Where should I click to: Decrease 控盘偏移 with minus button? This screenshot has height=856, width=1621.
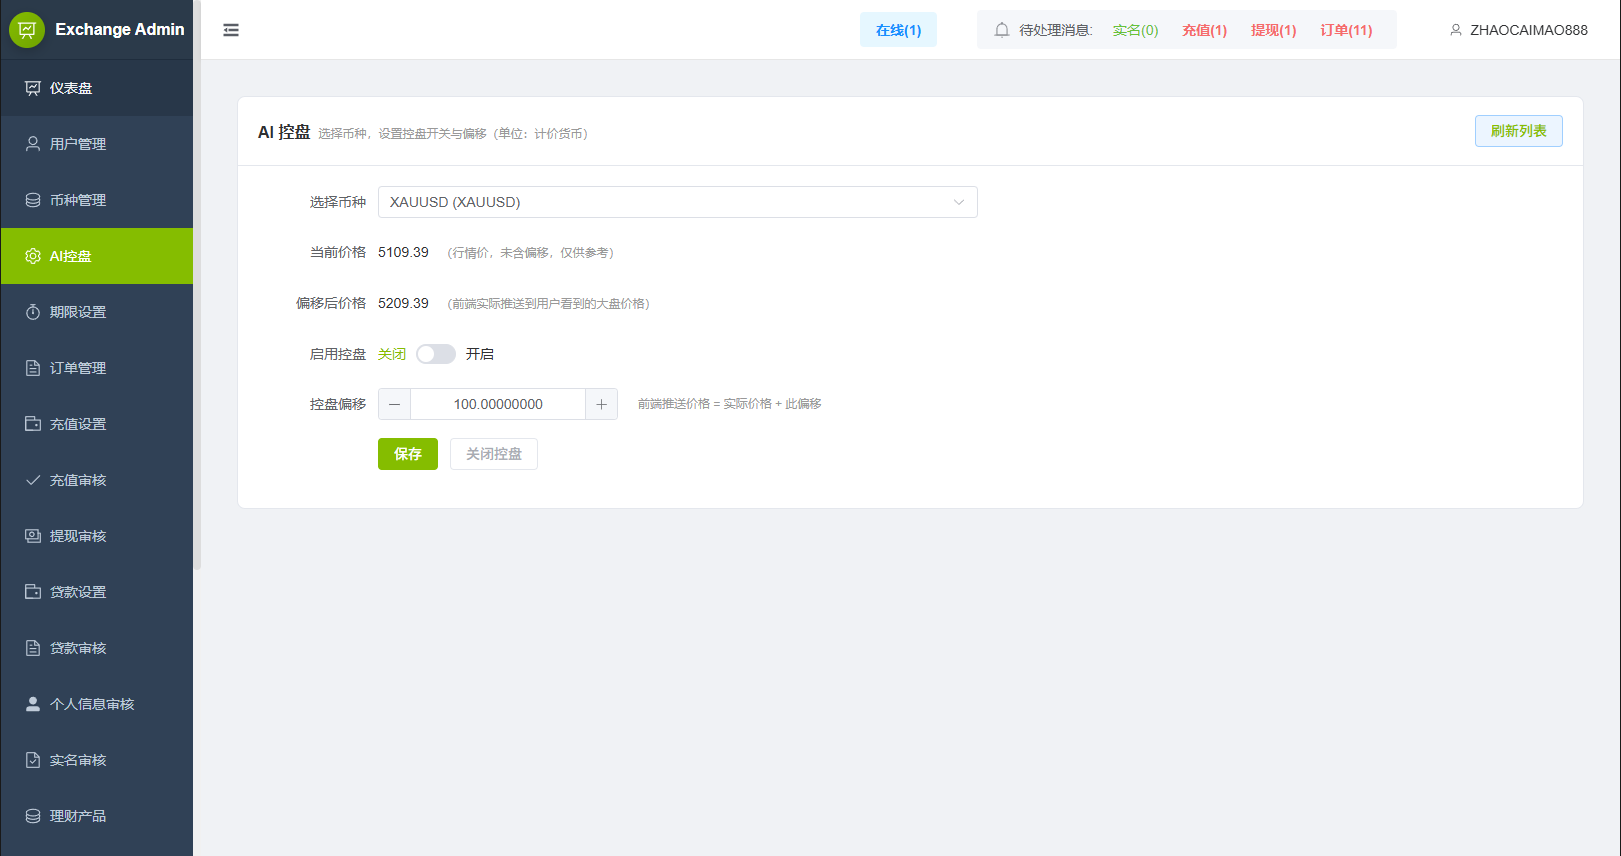[395, 404]
